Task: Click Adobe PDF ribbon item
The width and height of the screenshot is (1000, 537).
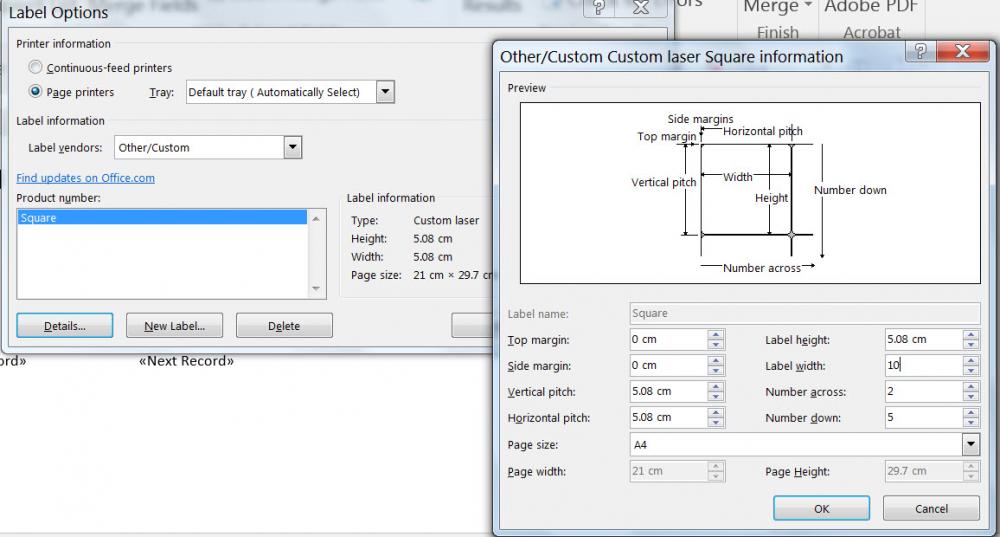Action: (871, 8)
